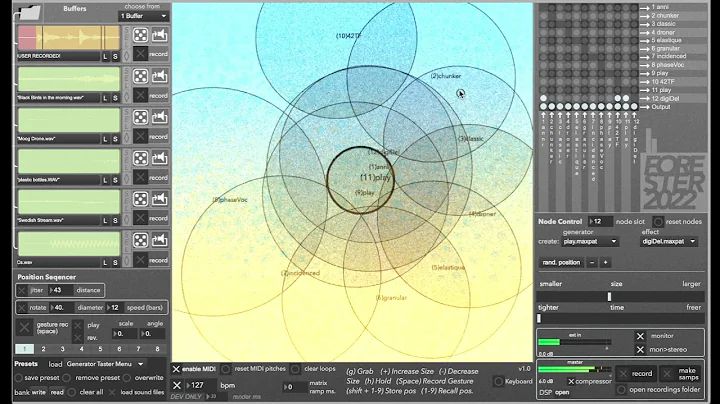720x404 pixels.
Task: Click the dice icon for Cs.wav buffer
Action: [141, 240]
